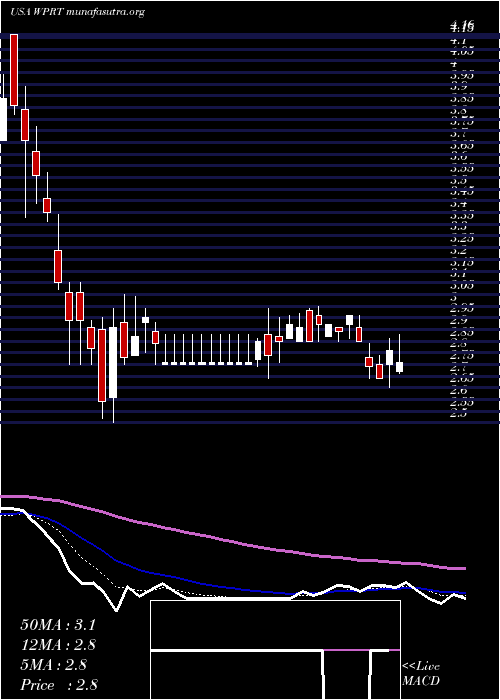Click the '50MA : 3.1' readout
The width and height of the screenshot is (500, 700).
58,625
